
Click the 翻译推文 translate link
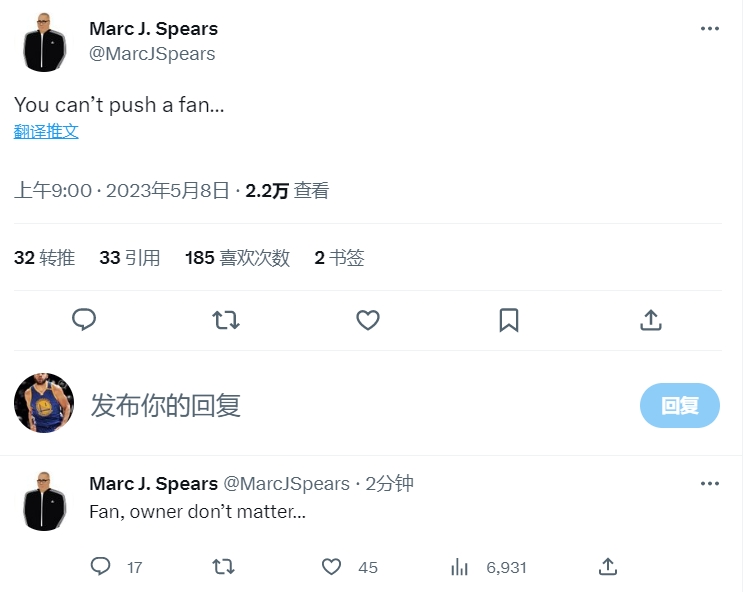(x=46, y=131)
